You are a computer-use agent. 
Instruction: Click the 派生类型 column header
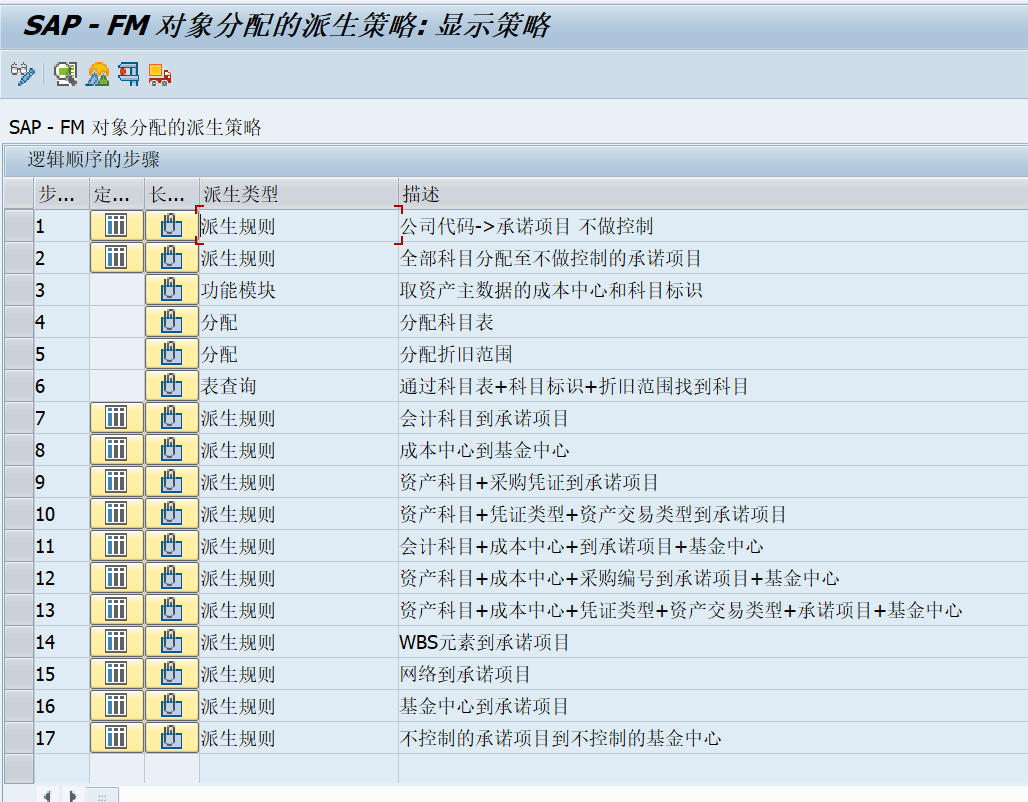[x=298, y=194]
